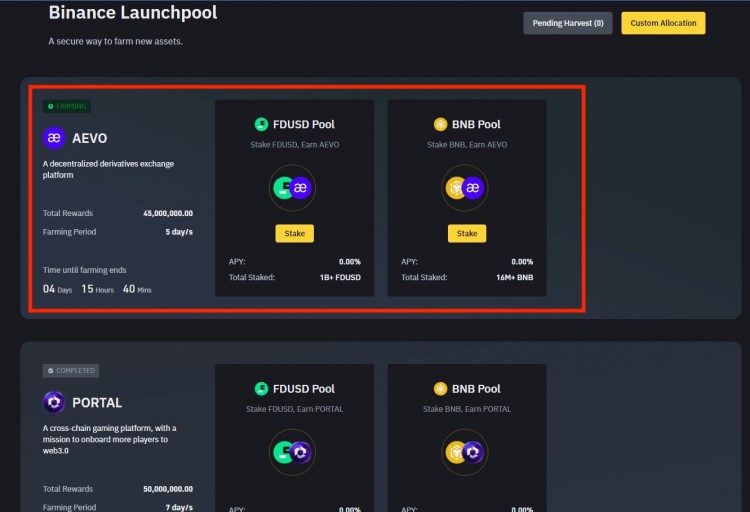Click BNB coin icon beside PORTAL BNB Pool title

click(x=440, y=389)
